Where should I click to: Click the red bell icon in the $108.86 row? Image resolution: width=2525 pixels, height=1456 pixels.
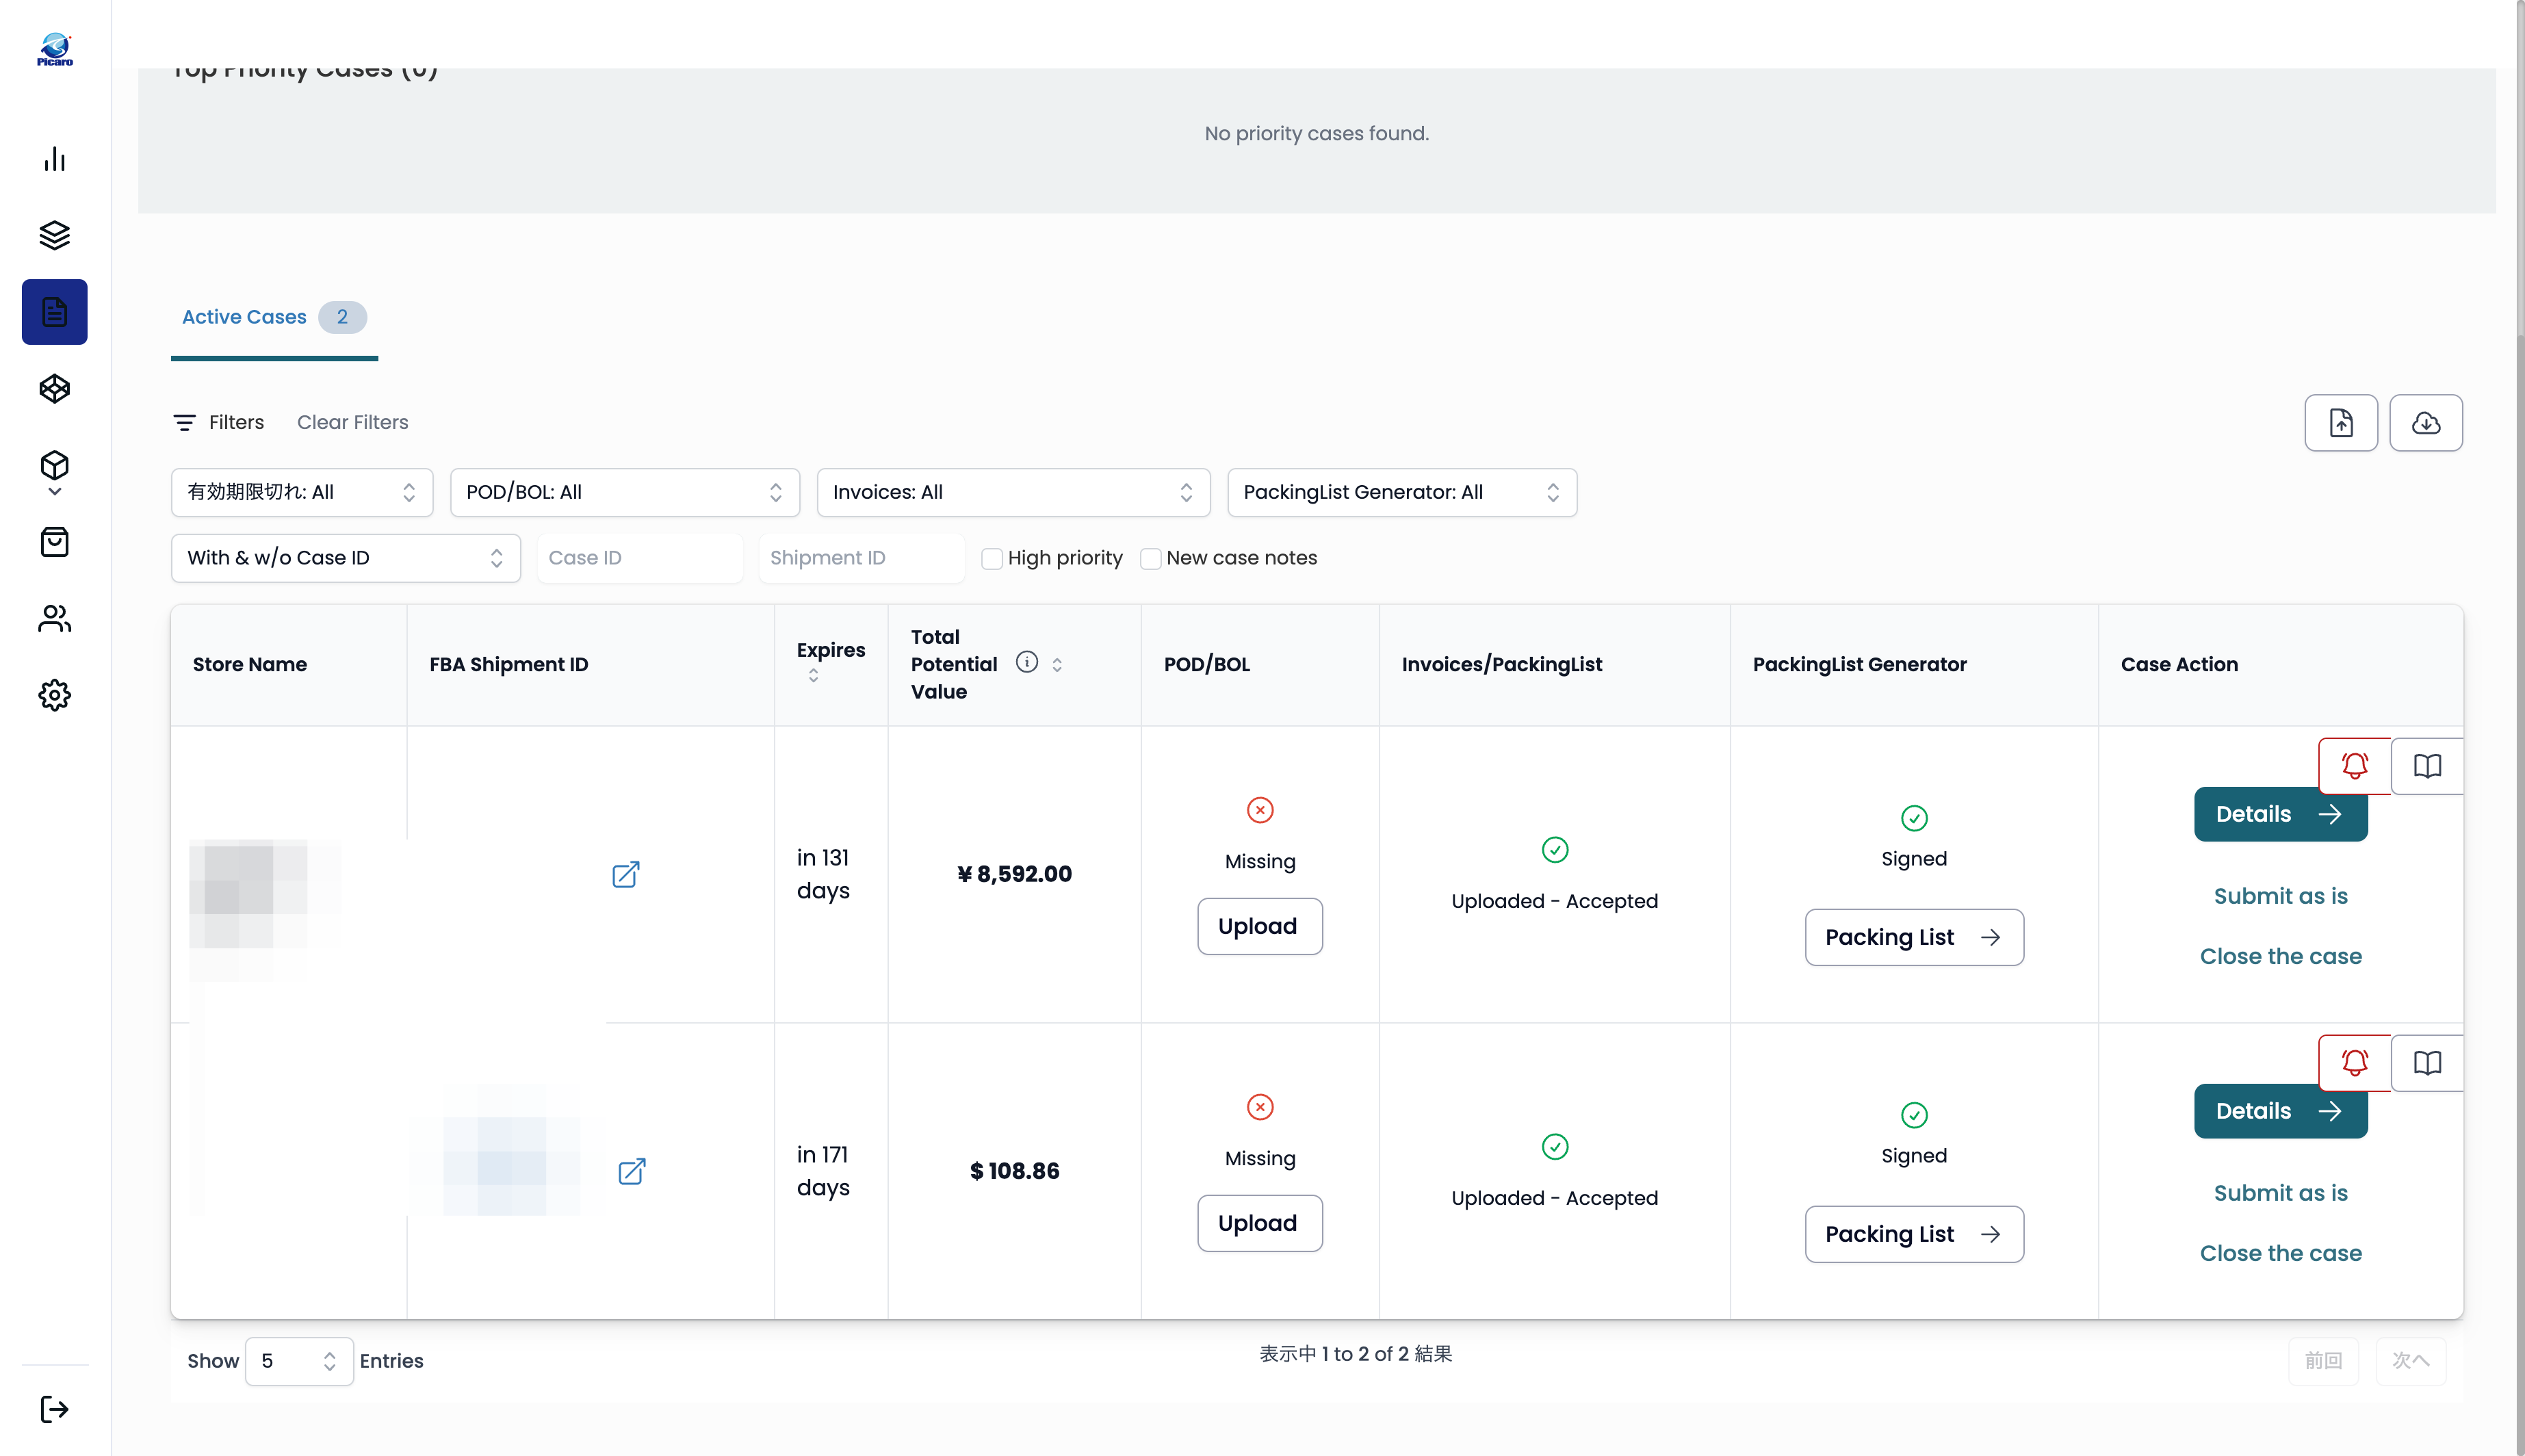click(x=2355, y=1063)
